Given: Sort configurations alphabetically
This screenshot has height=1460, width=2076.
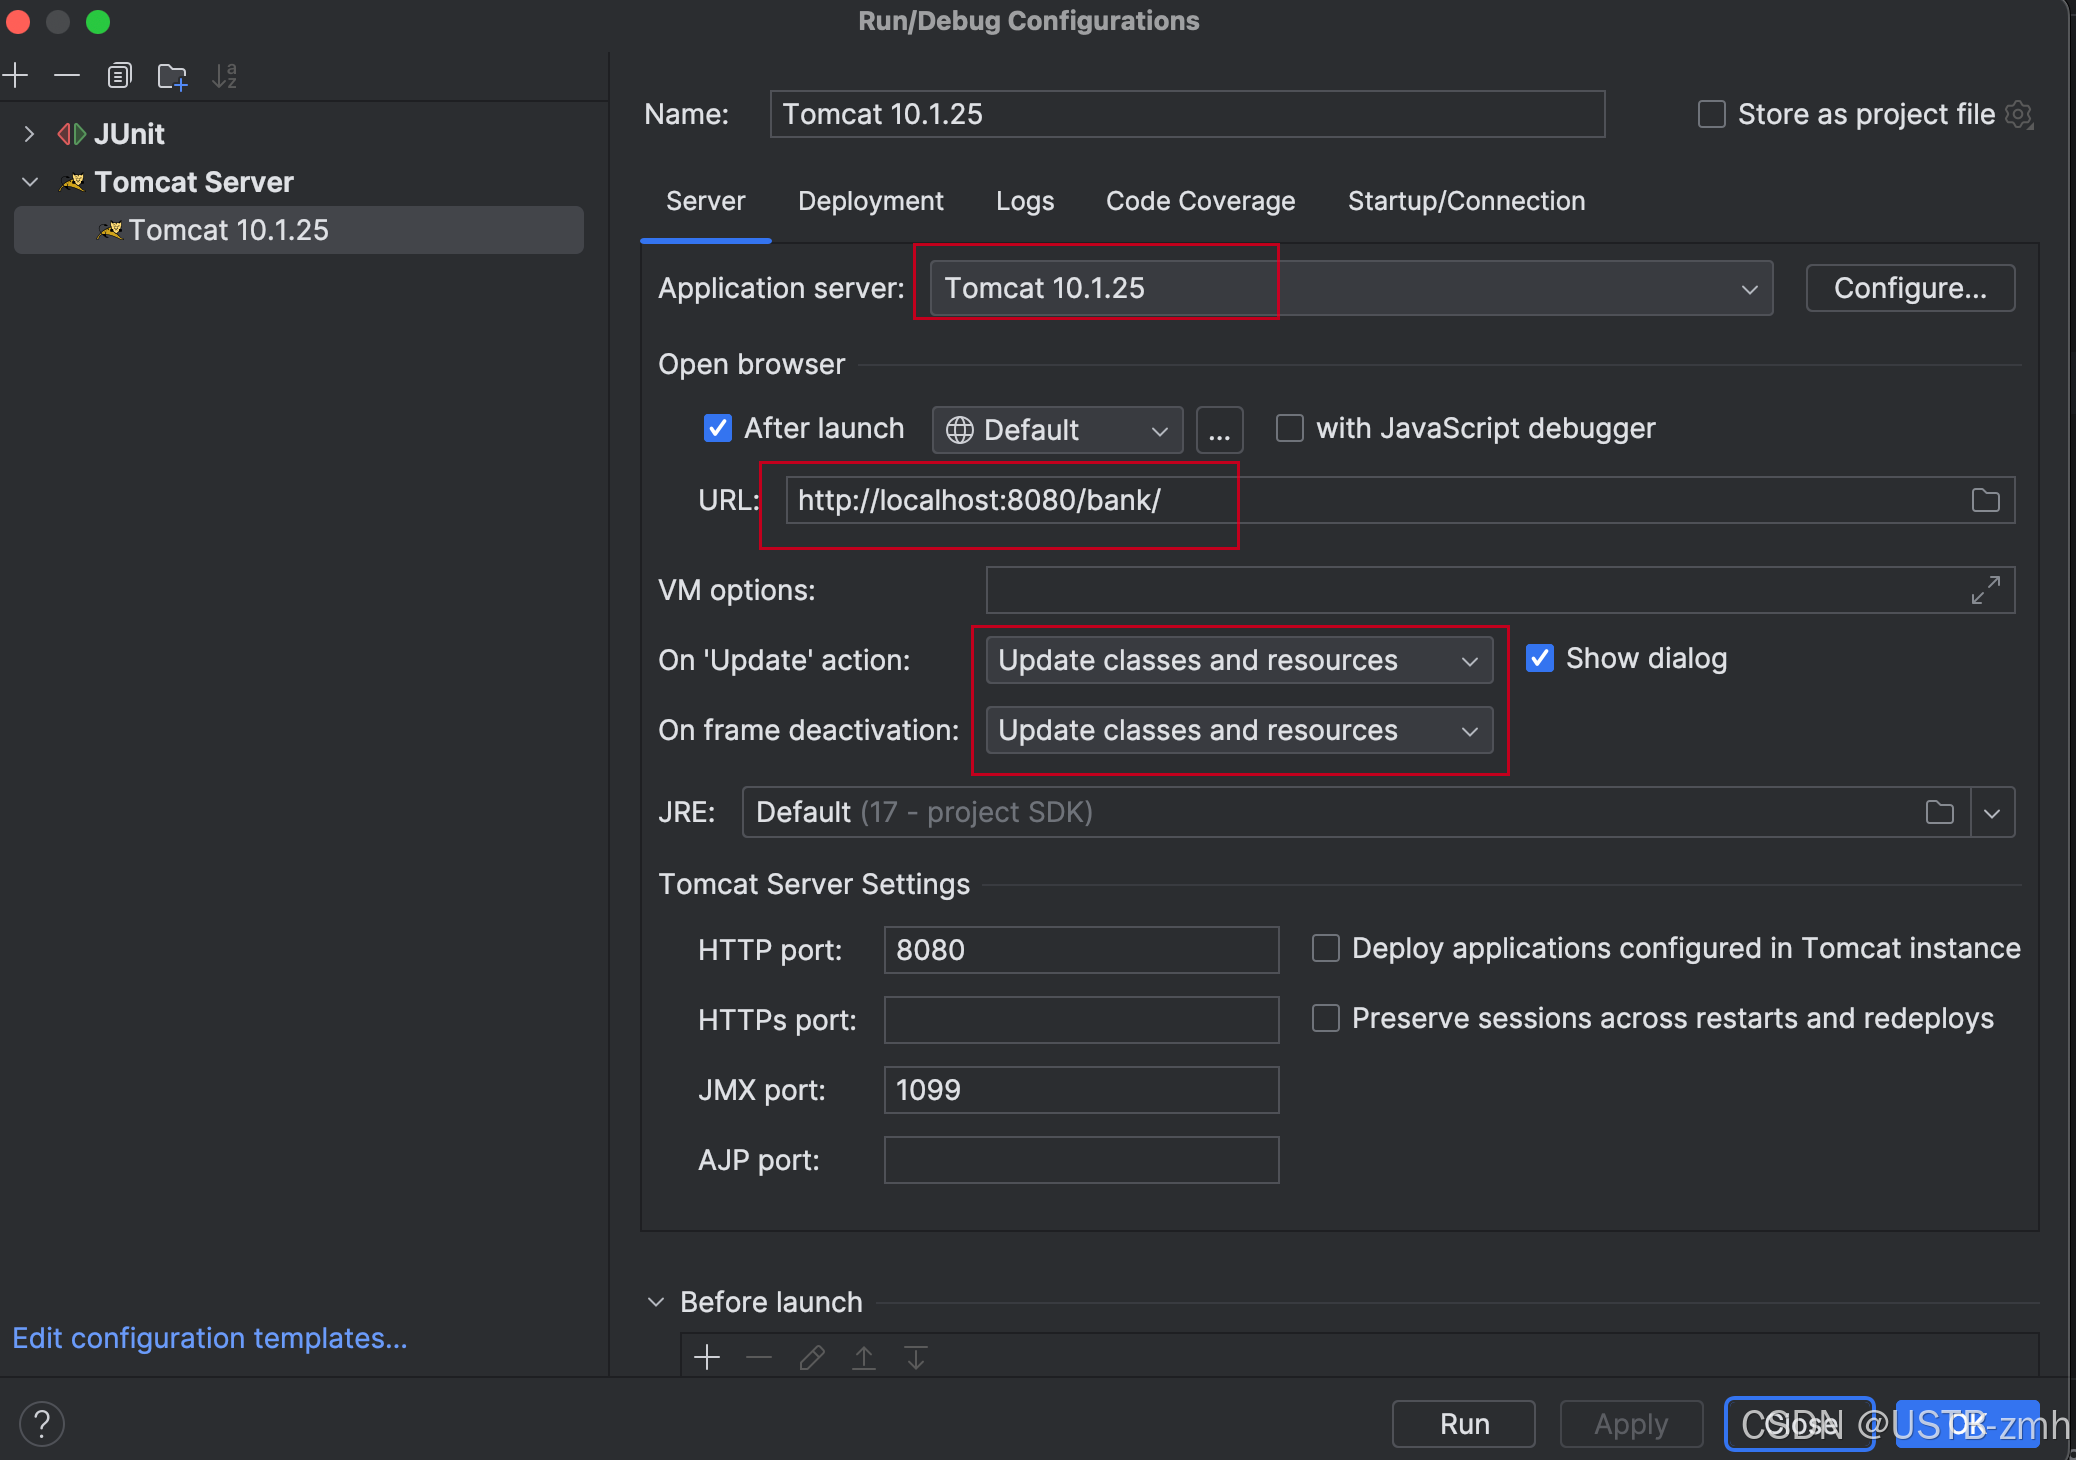Looking at the screenshot, I should click(x=225, y=76).
